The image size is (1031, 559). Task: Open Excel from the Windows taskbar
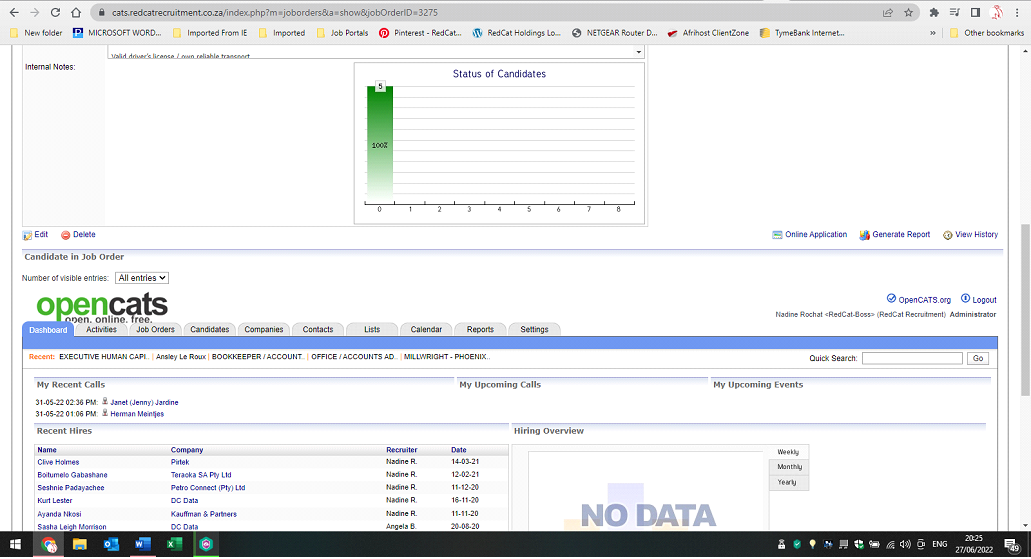[174, 545]
